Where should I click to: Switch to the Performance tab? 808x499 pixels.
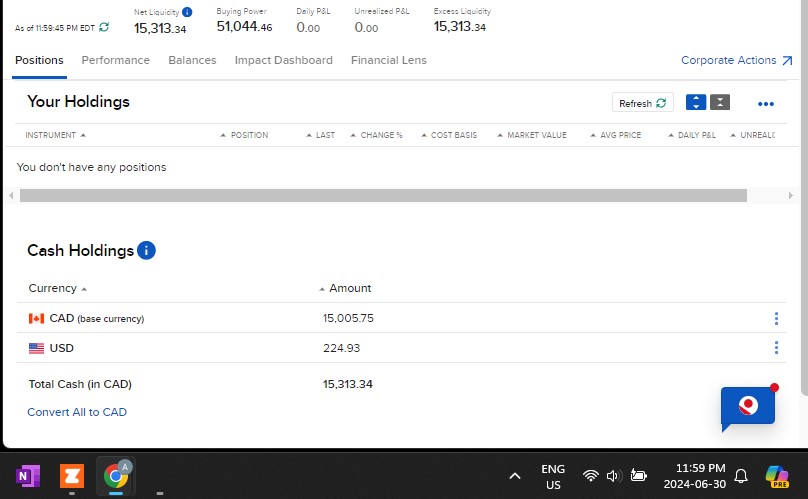(116, 60)
